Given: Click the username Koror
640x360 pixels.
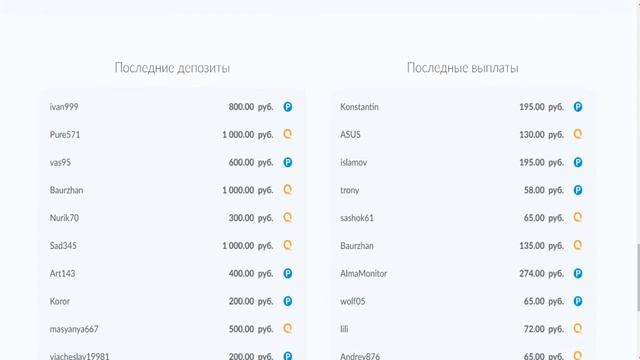Looking at the screenshot, I should click(x=60, y=301).
